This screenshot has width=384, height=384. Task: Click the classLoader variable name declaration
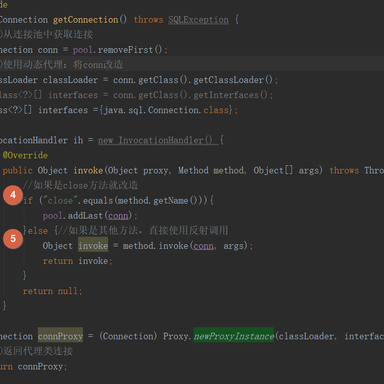pyautogui.click(x=70, y=80)
